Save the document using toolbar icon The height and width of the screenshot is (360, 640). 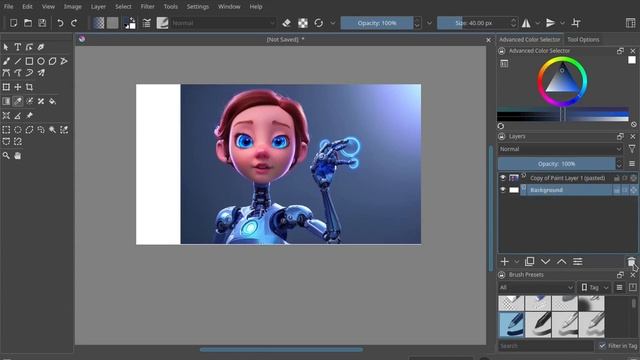(x=42, y=23)
